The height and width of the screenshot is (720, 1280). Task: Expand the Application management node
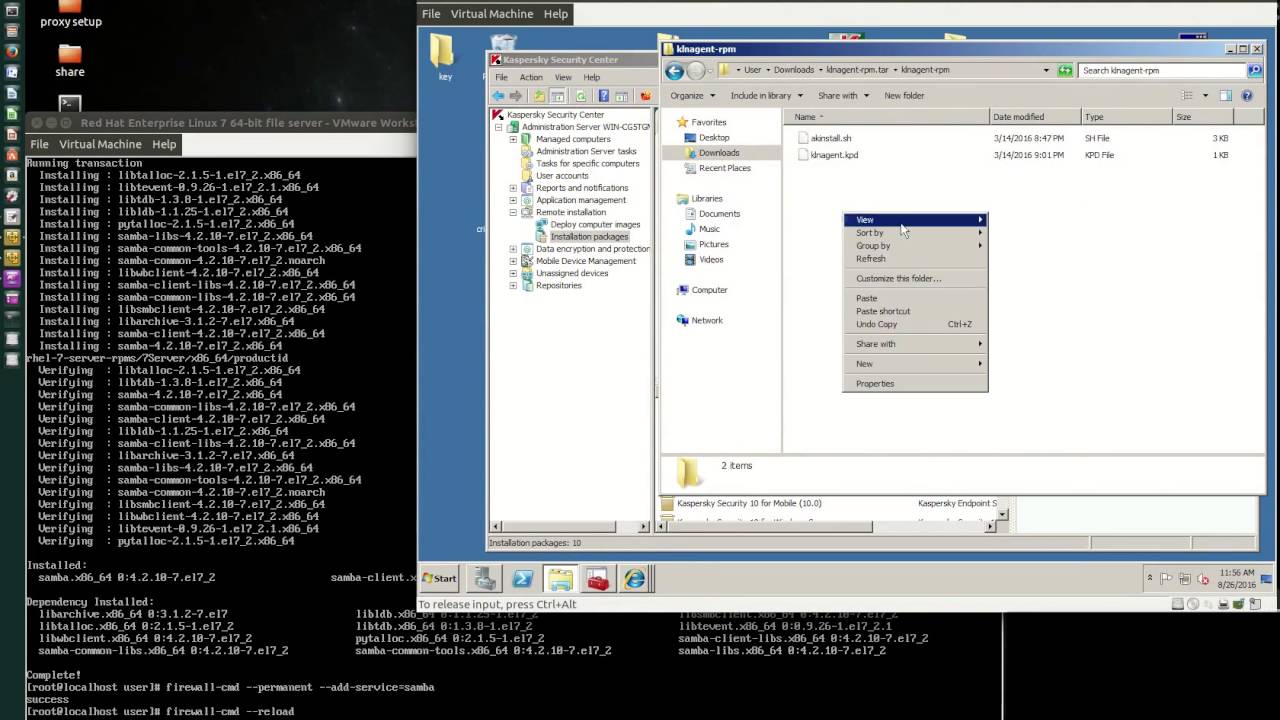point(513,200)
